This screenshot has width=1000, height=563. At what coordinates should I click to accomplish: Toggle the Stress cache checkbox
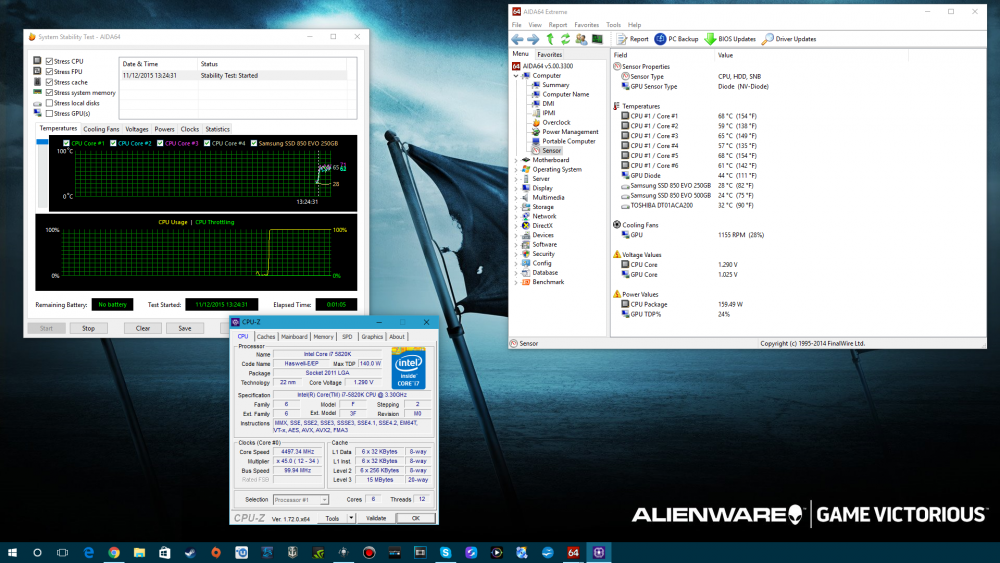pos(49,82)
